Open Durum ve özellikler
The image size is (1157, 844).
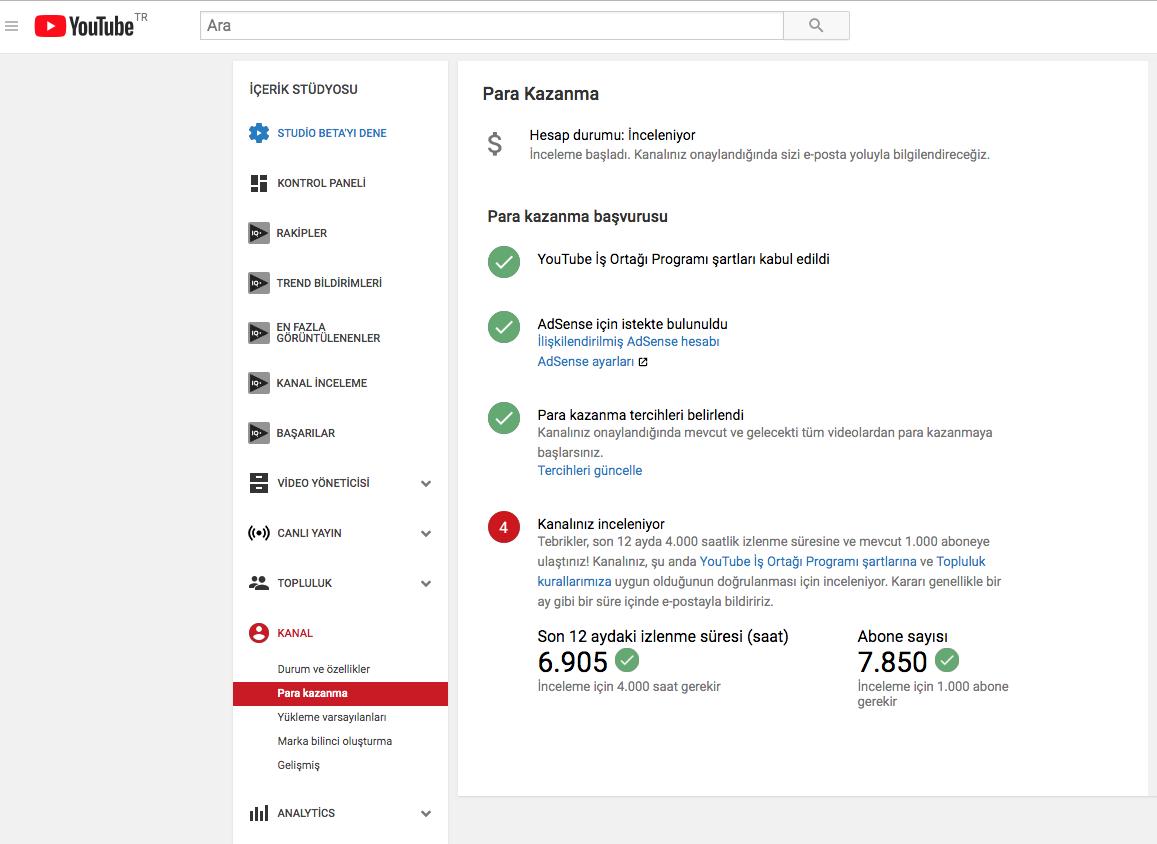pyautogui.click(x=324, y=669)
